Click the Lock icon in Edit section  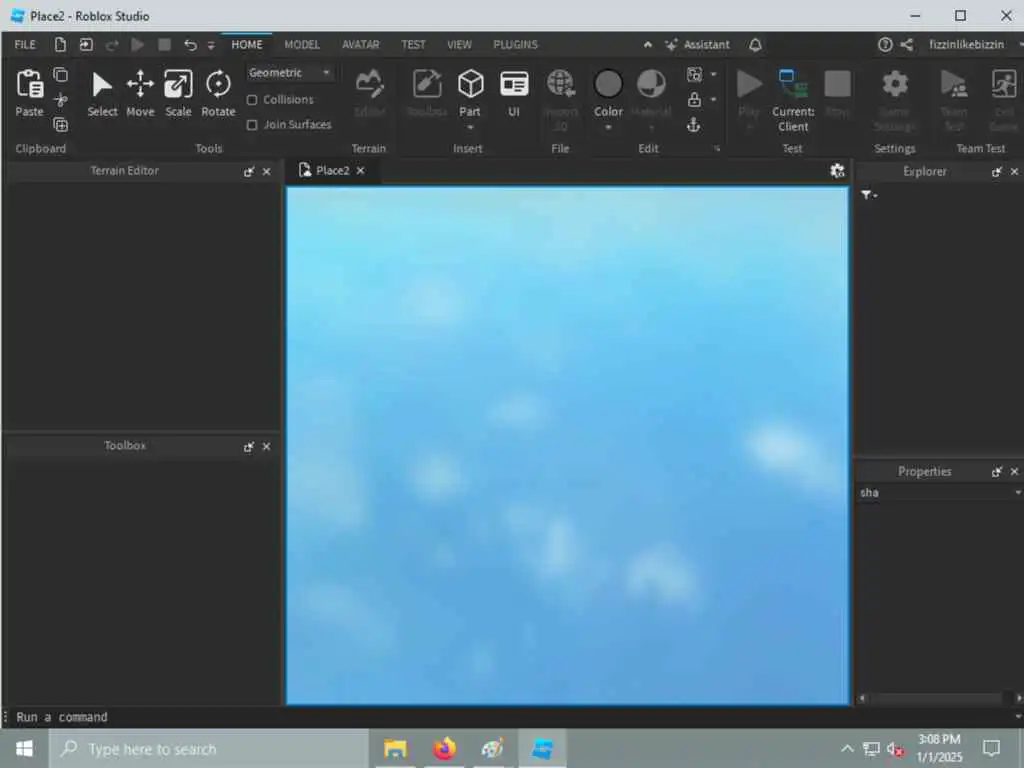click(x=694, y=99)
